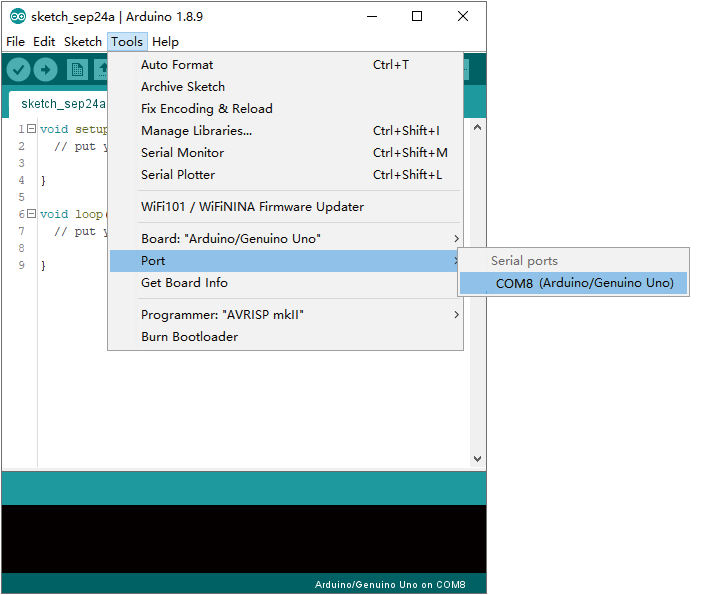Click the Open sketch toolbar icon

101,70
